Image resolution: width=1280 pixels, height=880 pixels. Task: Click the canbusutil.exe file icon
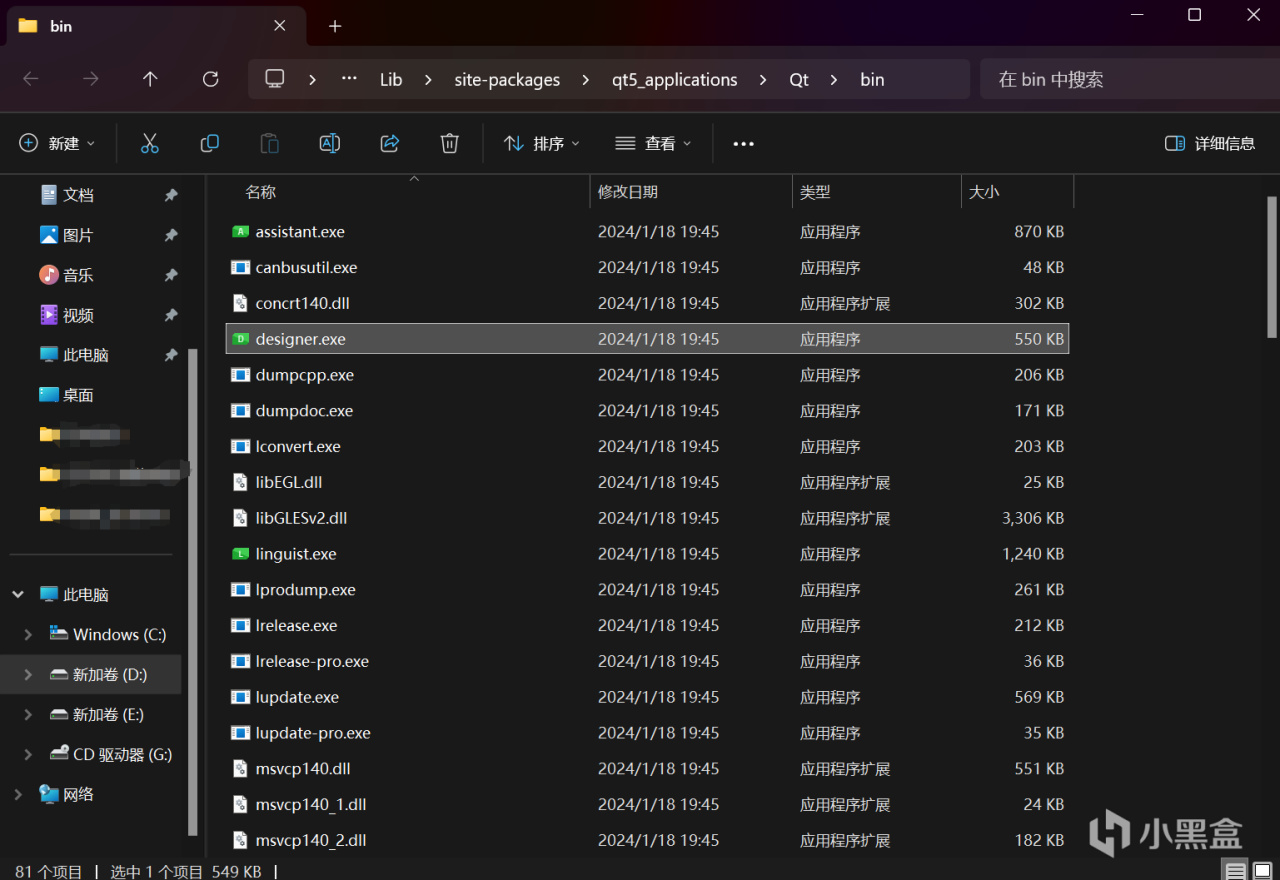pos(240,267)
